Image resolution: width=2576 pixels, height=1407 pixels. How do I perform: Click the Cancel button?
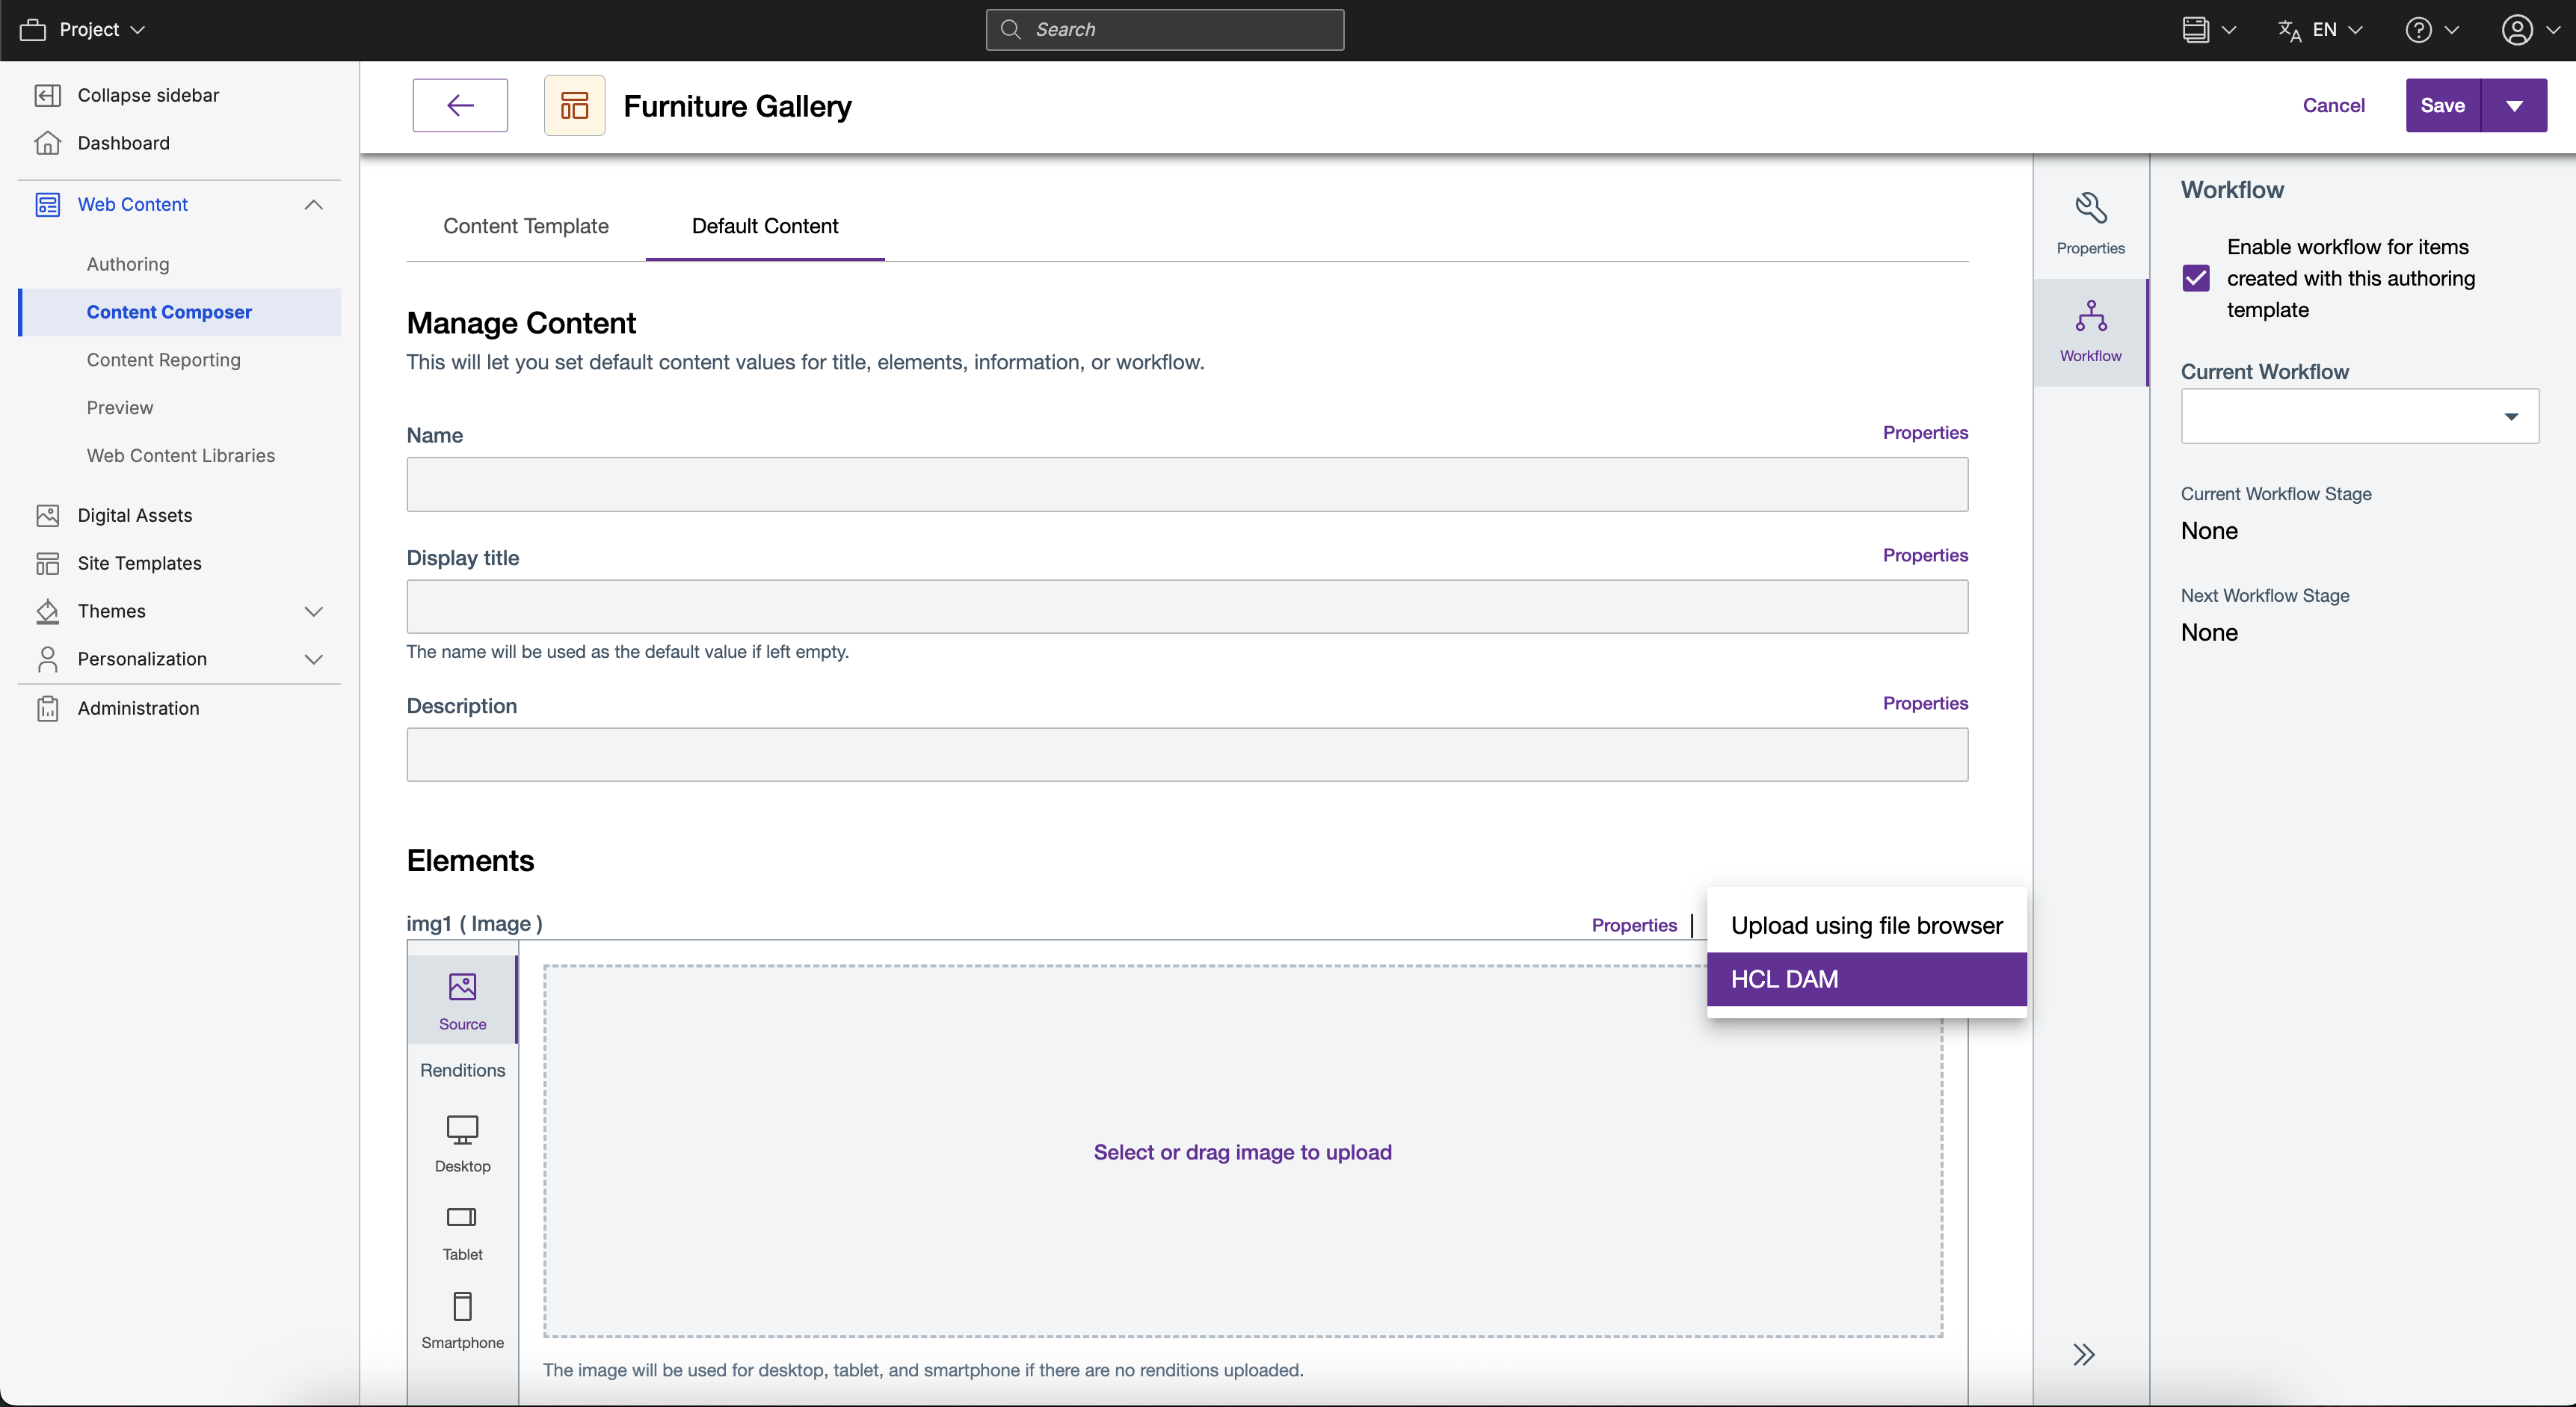point(2332,105)
